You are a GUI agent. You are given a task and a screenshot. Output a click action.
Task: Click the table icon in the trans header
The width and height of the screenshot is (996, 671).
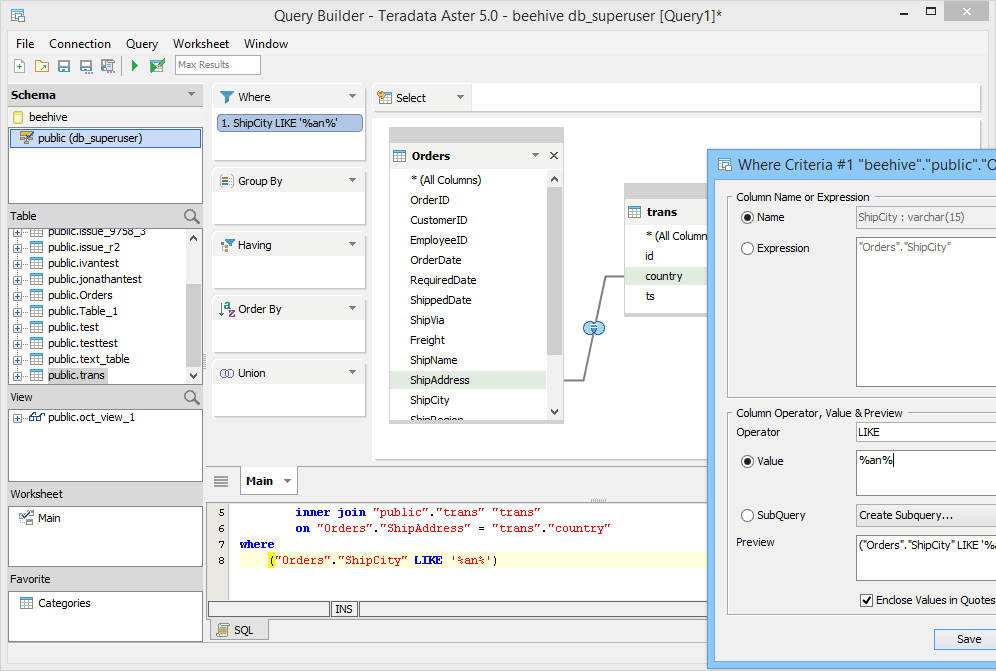click(x=635, y=212)
